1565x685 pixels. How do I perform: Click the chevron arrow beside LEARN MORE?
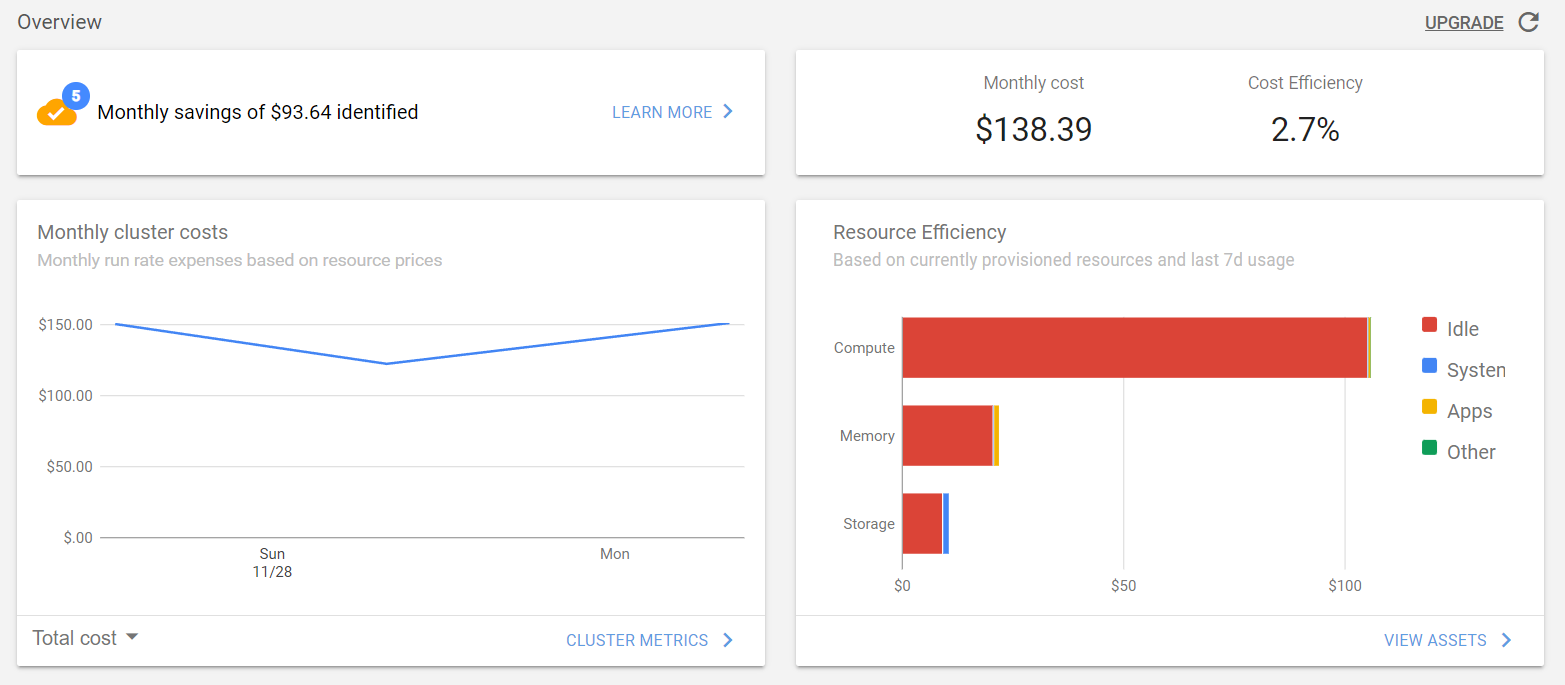(729, 112)
